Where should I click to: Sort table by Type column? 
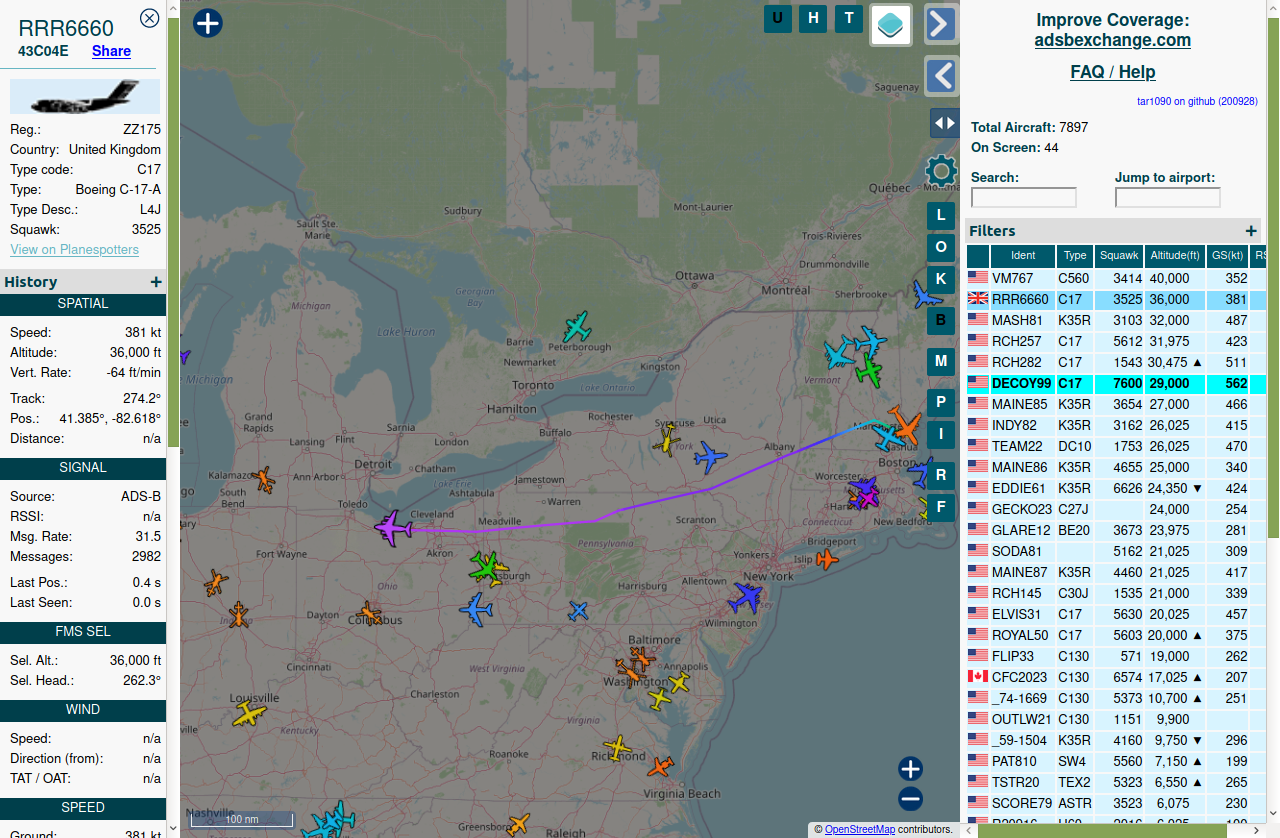(1075, 256)
